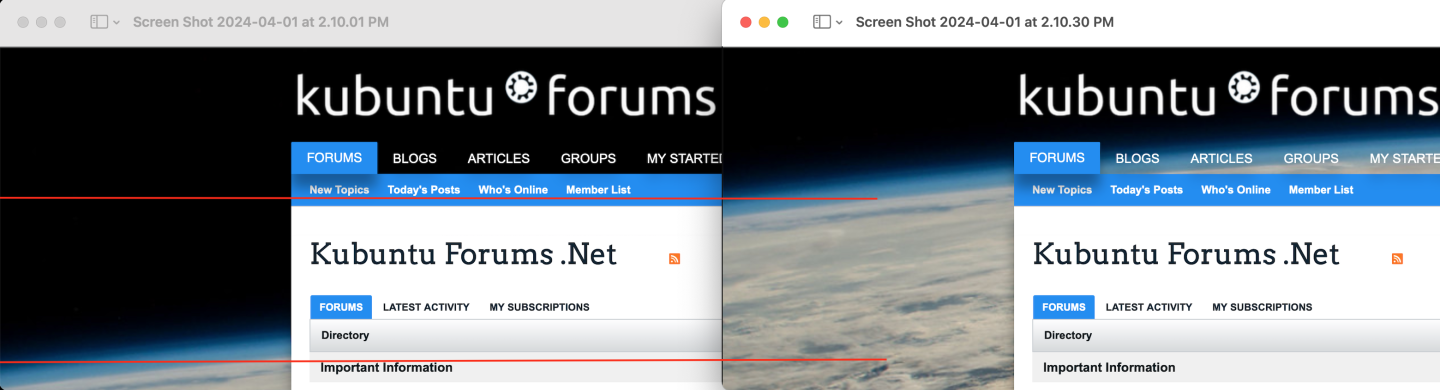Click orange RSS feed icon in 2.10.01 PM window

click(674, 259)
